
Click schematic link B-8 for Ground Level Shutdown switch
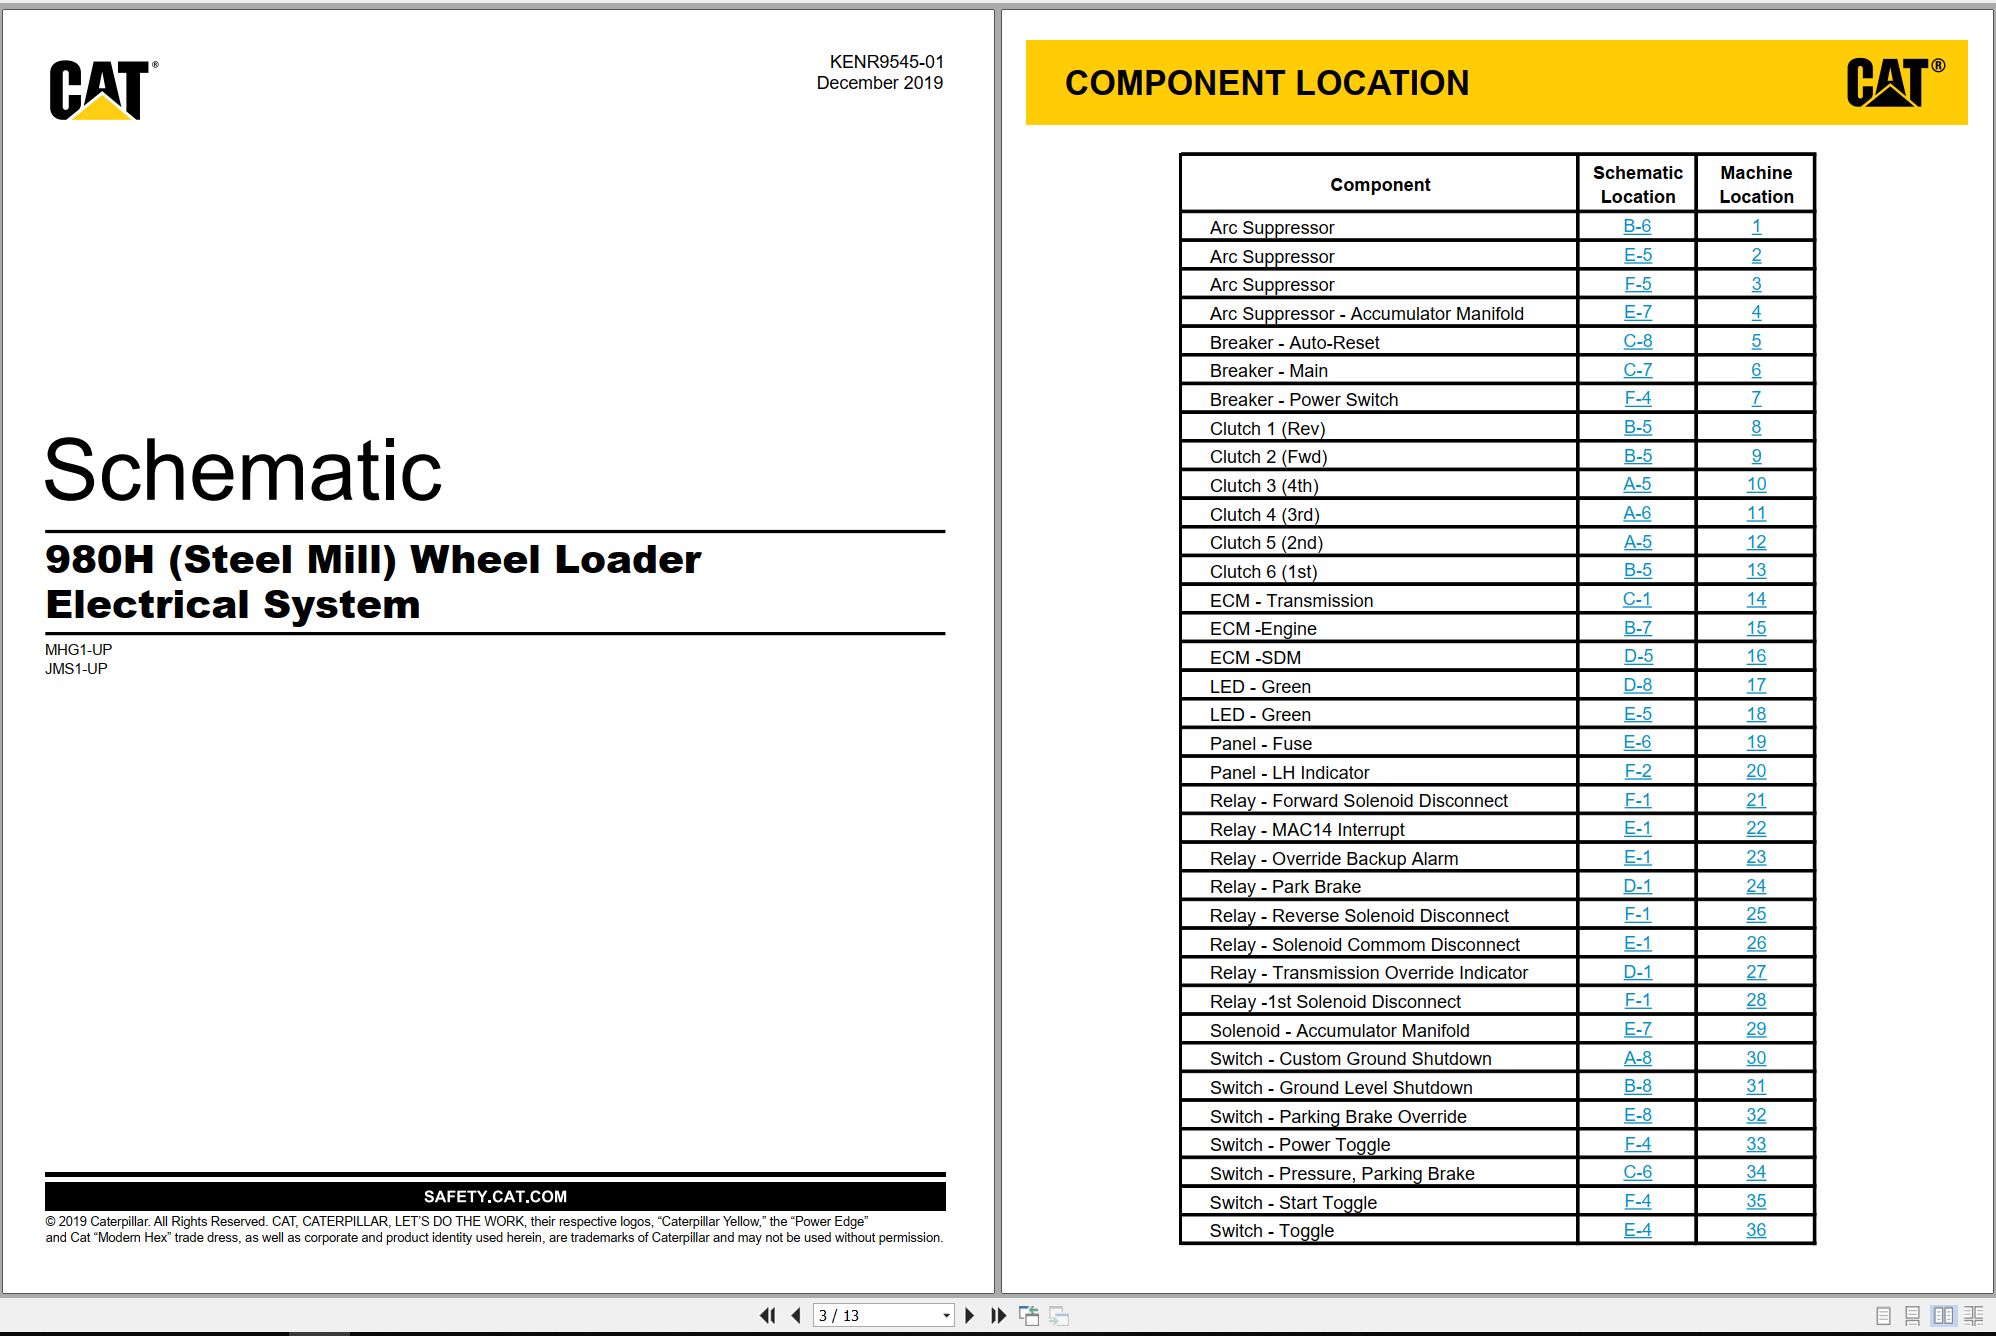pos(1637,1086)
